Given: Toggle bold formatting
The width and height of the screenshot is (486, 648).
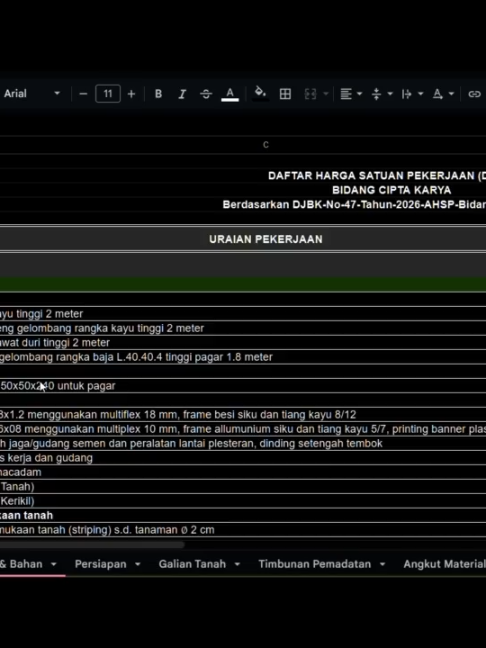Looking at the screenshot, I should [158, 94].
